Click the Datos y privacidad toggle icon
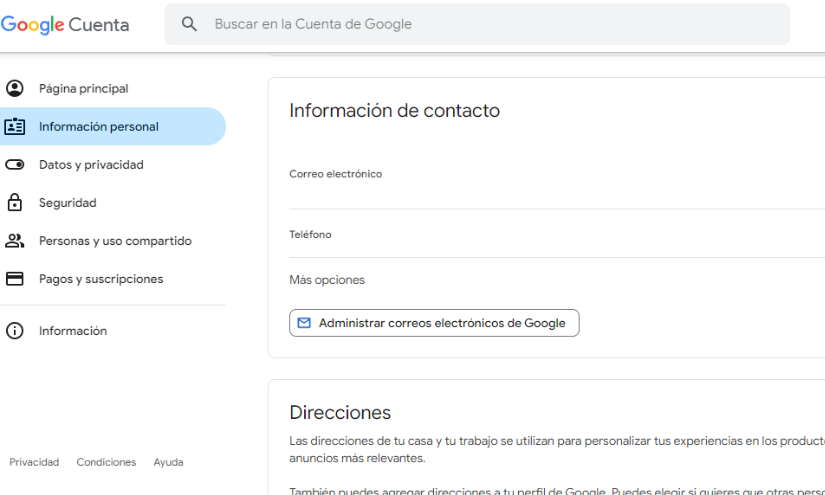This screenshot has width=825, height=495. point(15,165)
